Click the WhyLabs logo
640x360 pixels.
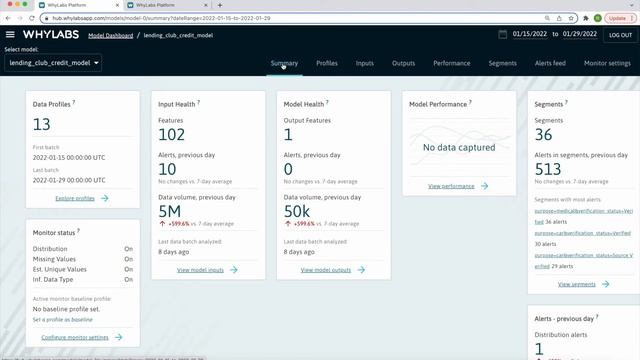51,35
